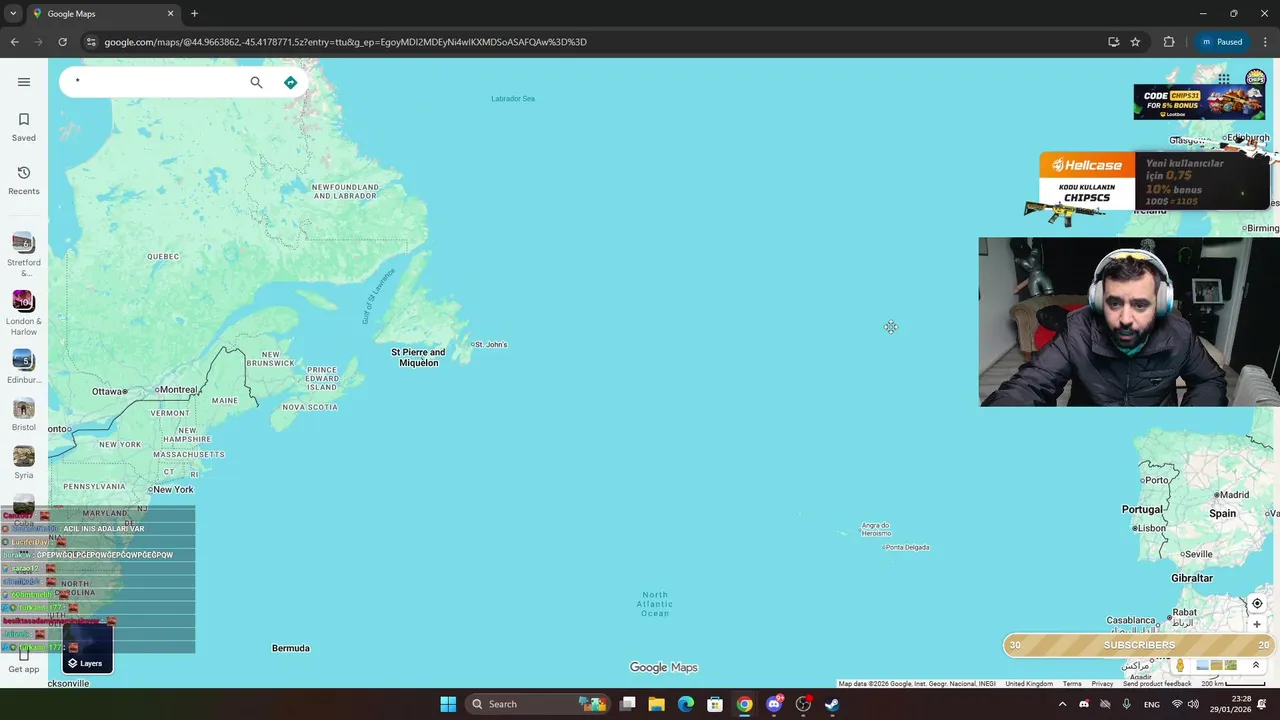Viewport: 1280px width, 720px height.
Task: Click the Labrador Sea label
Action: 513,98
